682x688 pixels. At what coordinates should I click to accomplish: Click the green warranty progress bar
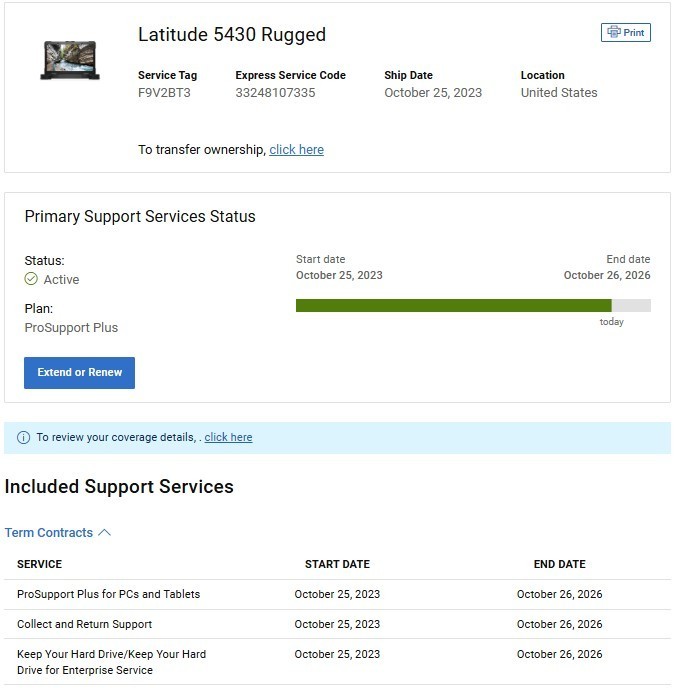click(x=453, y=305)
